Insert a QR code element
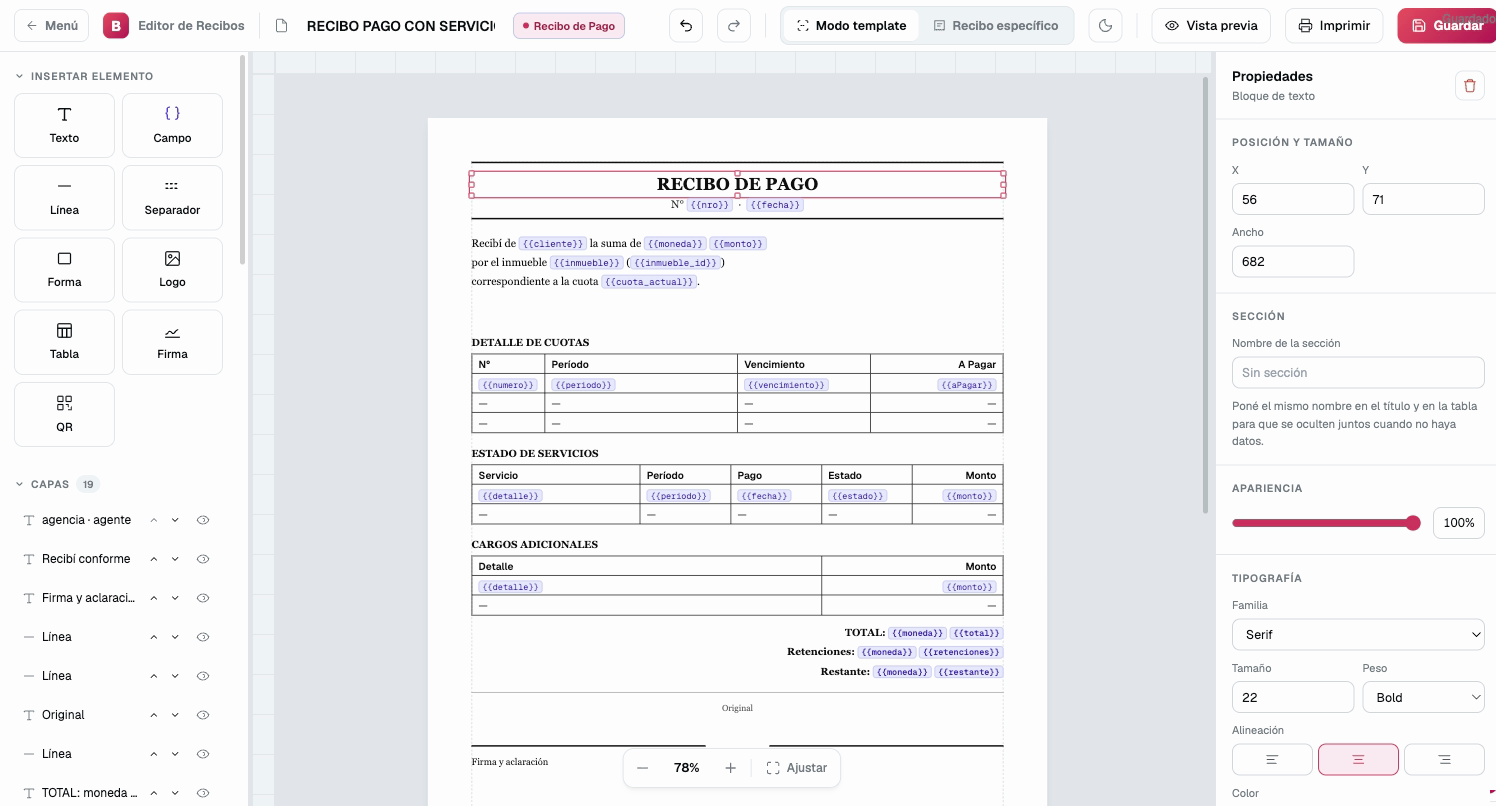Image resolution: width=1496 pixels, height=806 pixels. (64, 414)
